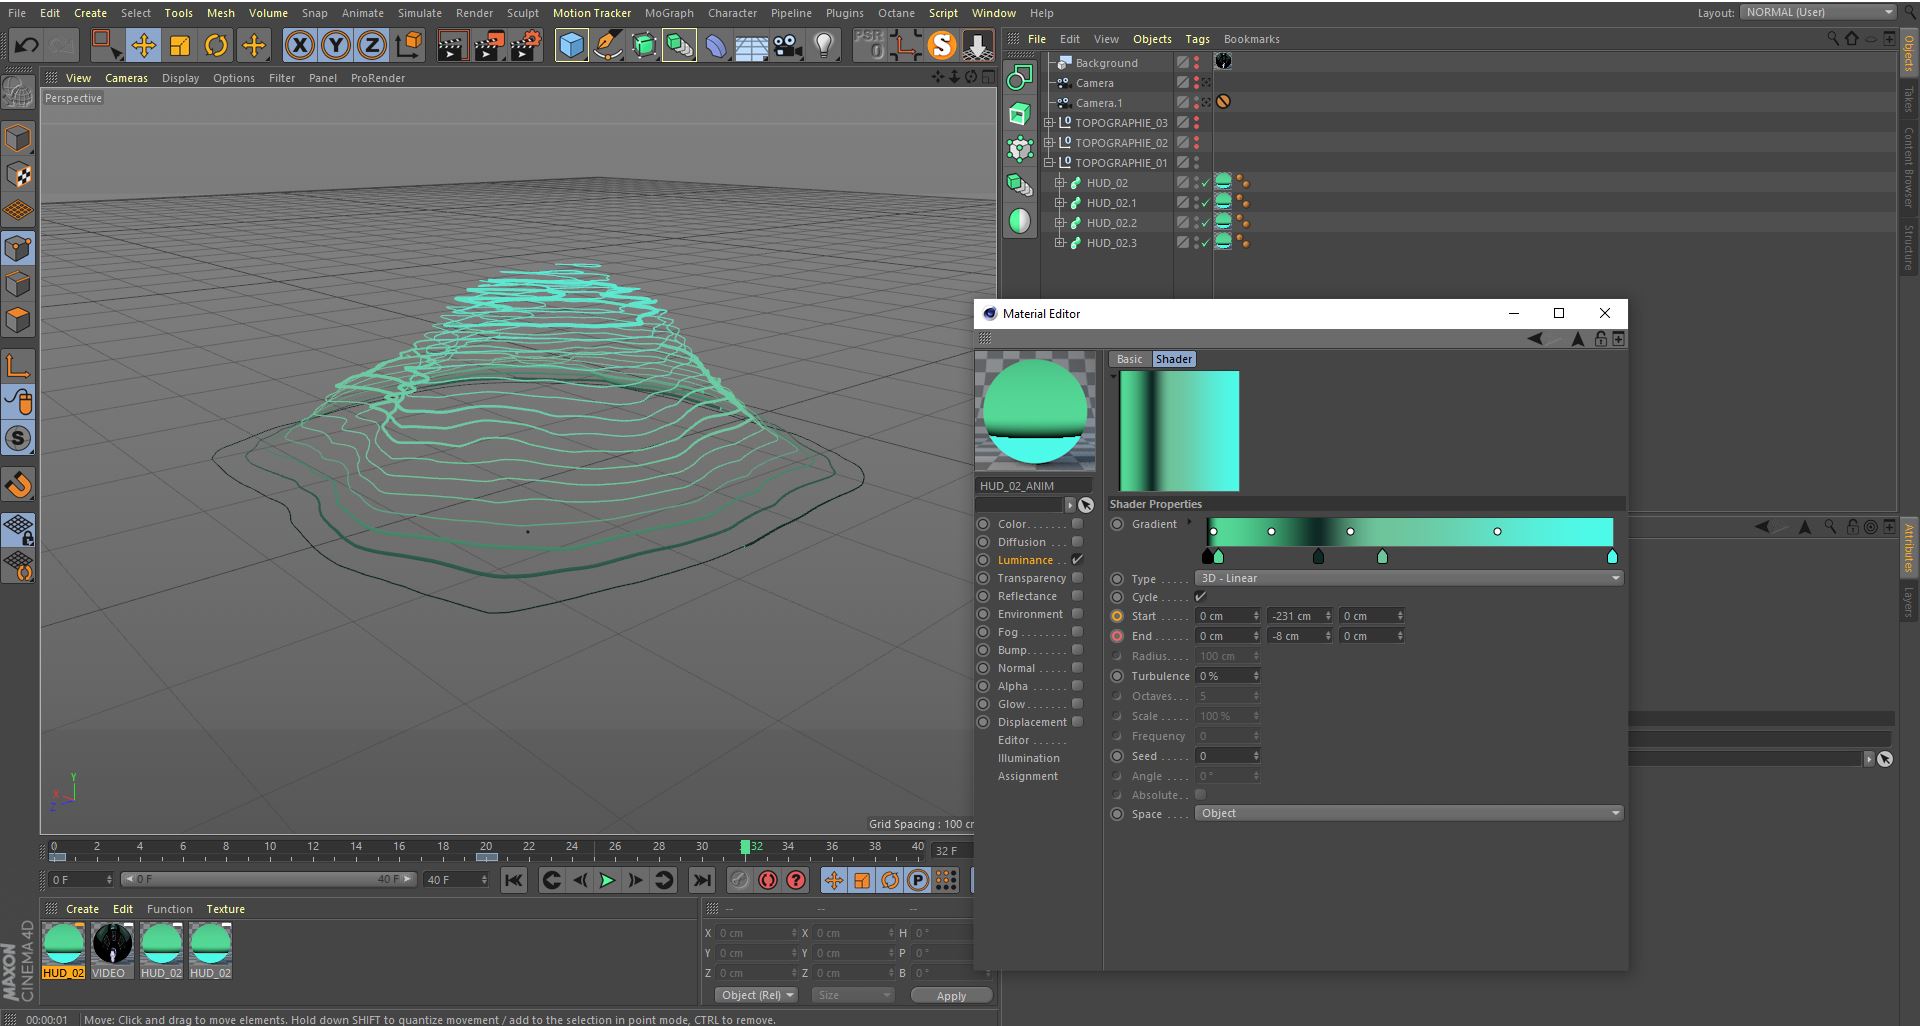Image resolution: width=1920 pixels, height=1026 pixels.
Task: Add a Deformer object icon
Action: [716, 45]
